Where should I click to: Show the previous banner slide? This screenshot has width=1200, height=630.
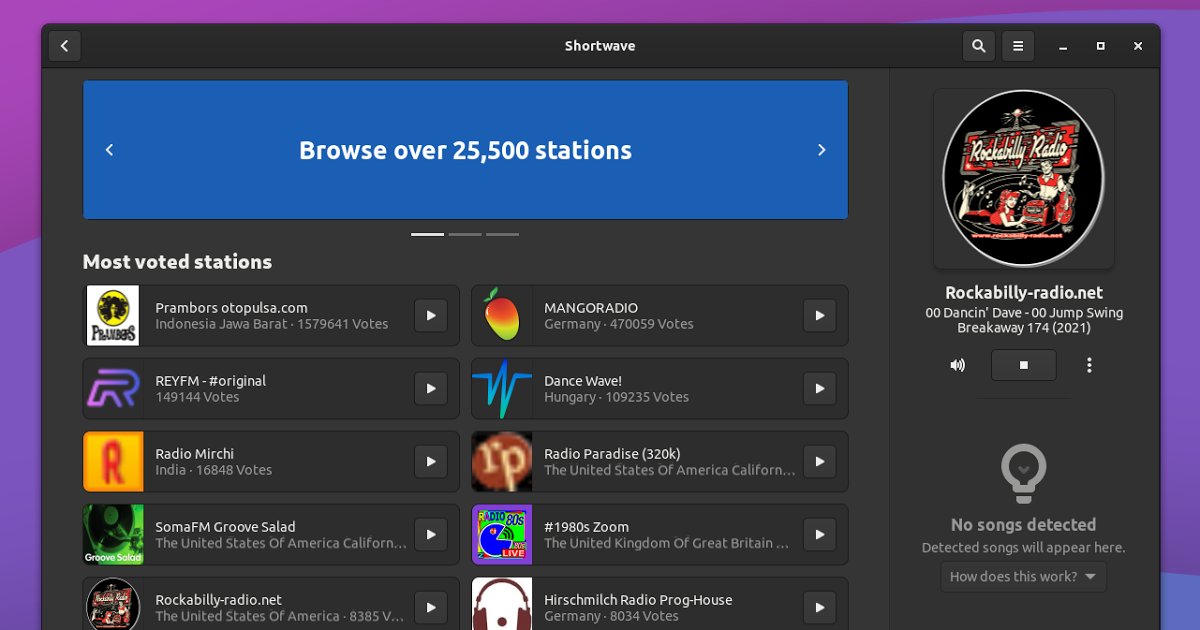click(110, 150)
